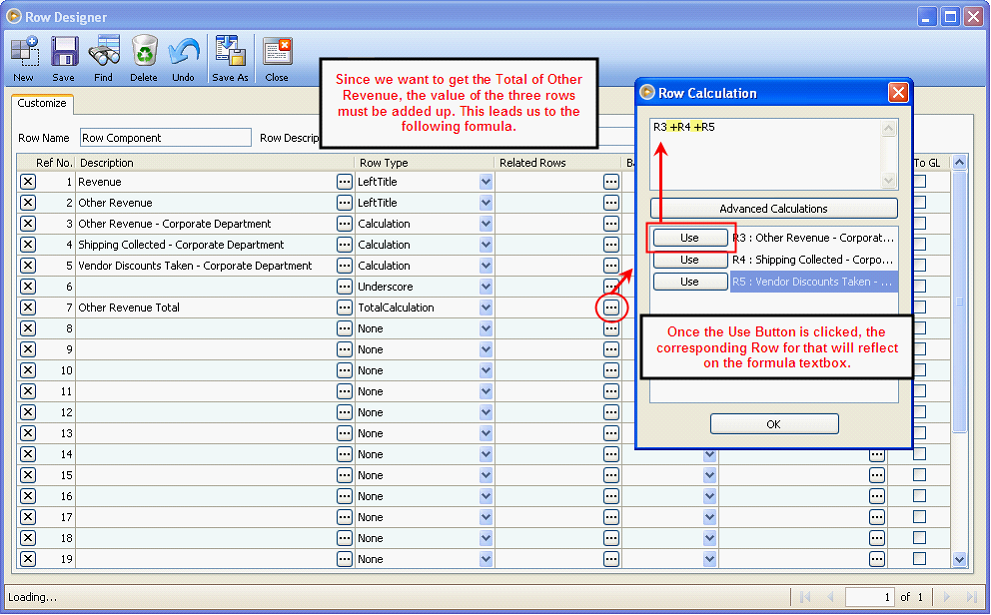Screen dimensions: 991x615
Task: Open Related Rows ellipsis for row 7
Action: 611,308
